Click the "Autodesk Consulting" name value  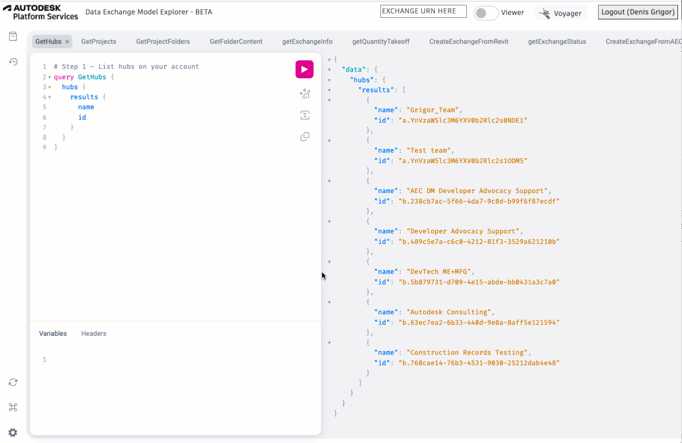pyautogui.click(x=448, y=312)
